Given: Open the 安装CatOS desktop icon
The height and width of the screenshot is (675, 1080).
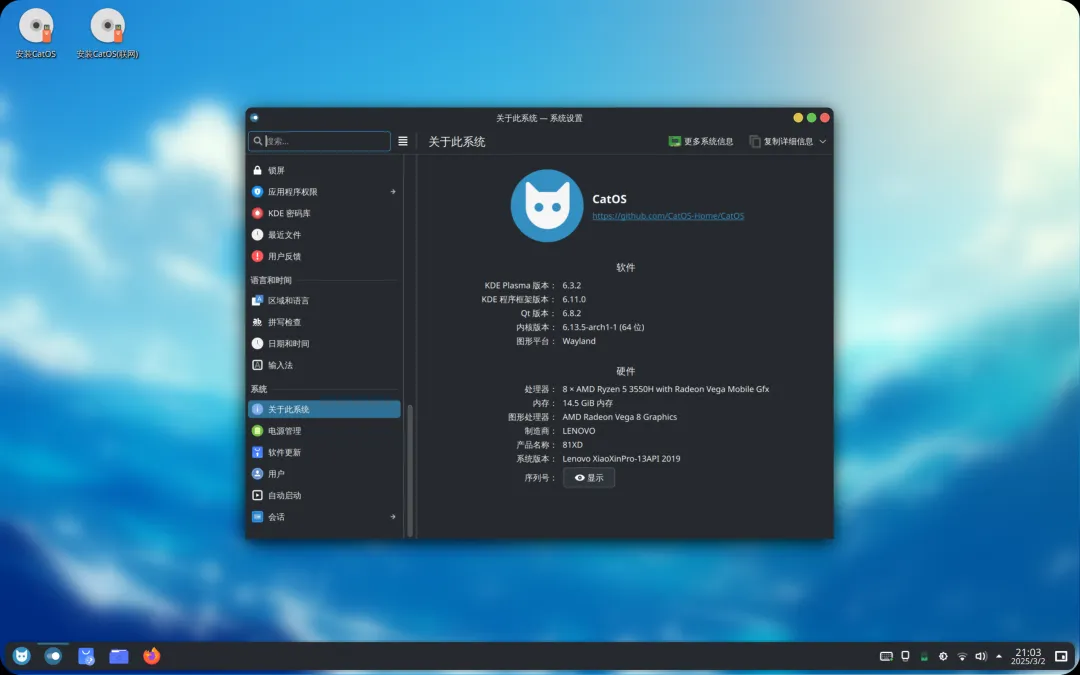Looking at the screenshot, I should click(36, 34).
